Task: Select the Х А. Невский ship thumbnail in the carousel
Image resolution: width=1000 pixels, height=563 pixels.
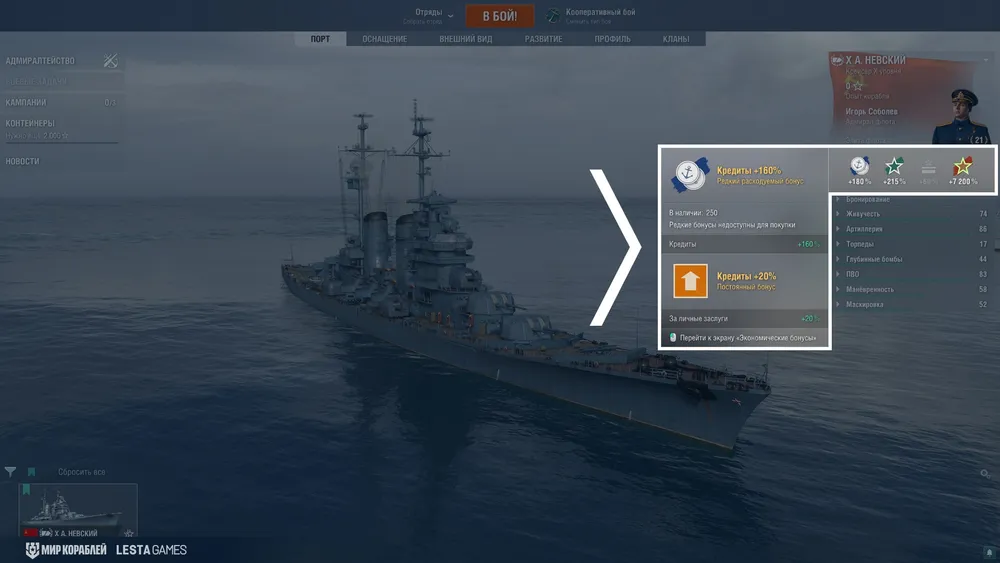Action: coord(78,510)
